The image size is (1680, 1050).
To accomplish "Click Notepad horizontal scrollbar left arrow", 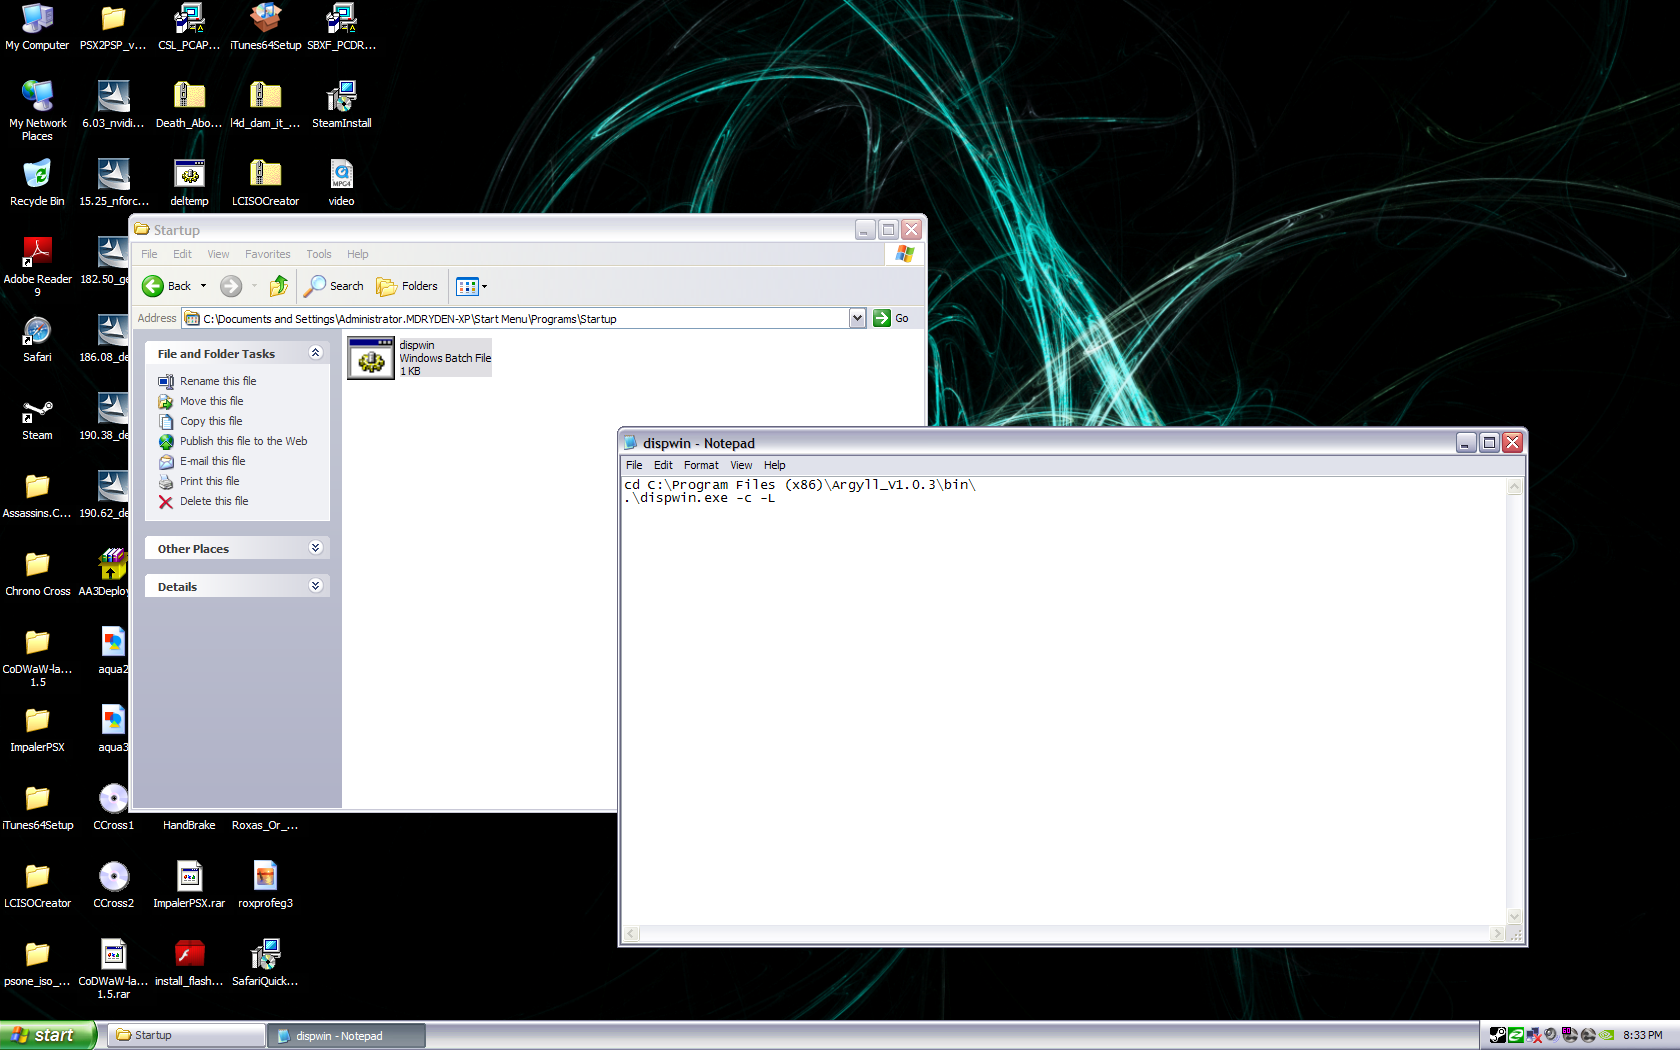I will (631, 934).
